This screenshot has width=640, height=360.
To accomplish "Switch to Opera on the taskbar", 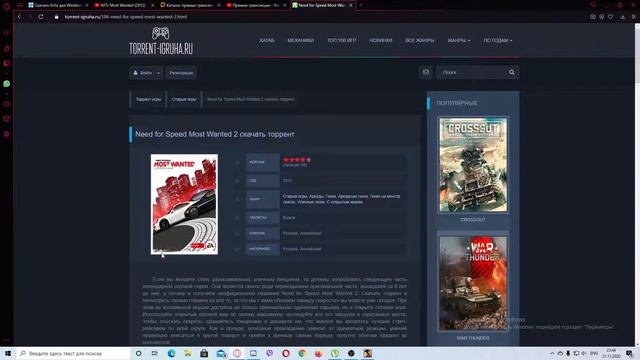I will coord(286,353).
